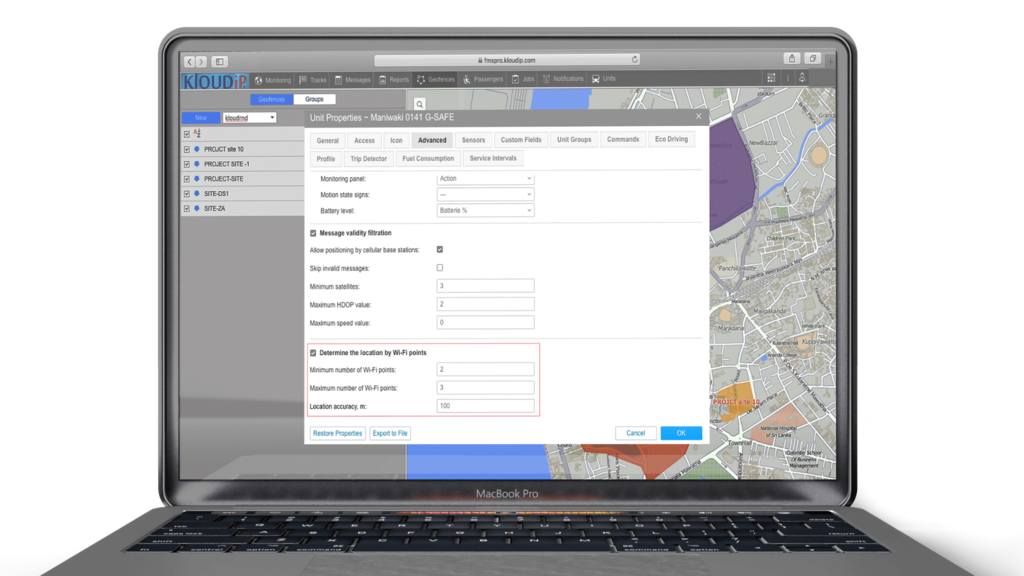The height and width of the screenshot is (576, 1024).
Task: Click the blue icon of PROJCT site 10
Action: point(197,150)
